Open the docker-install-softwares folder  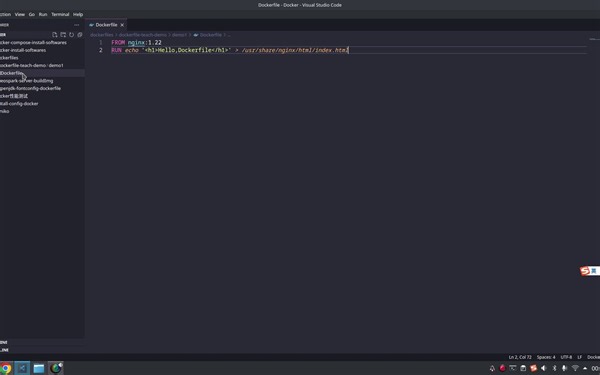42,50
